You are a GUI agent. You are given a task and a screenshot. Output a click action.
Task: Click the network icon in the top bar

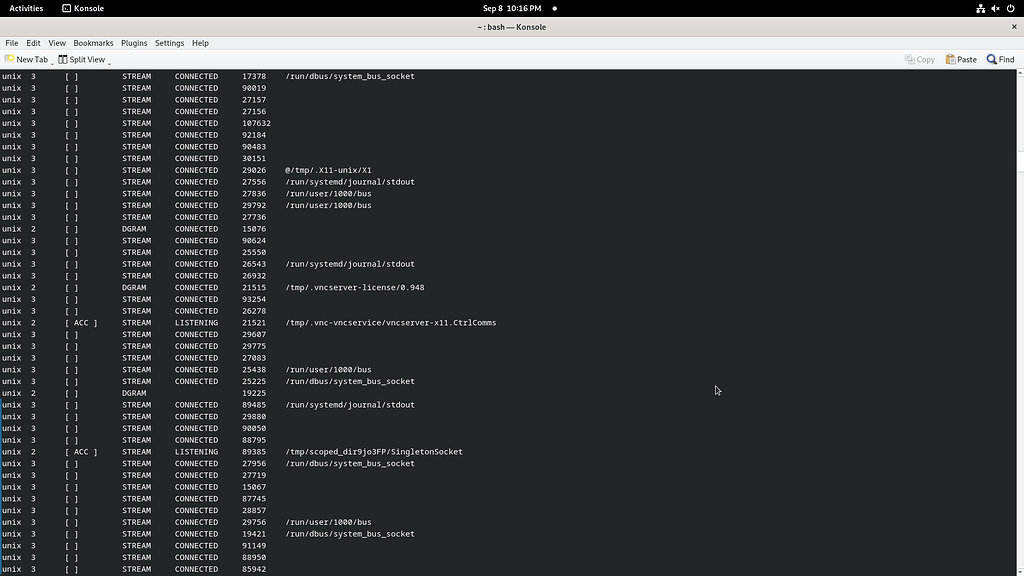pyautogui.click(x=980, y=8)
